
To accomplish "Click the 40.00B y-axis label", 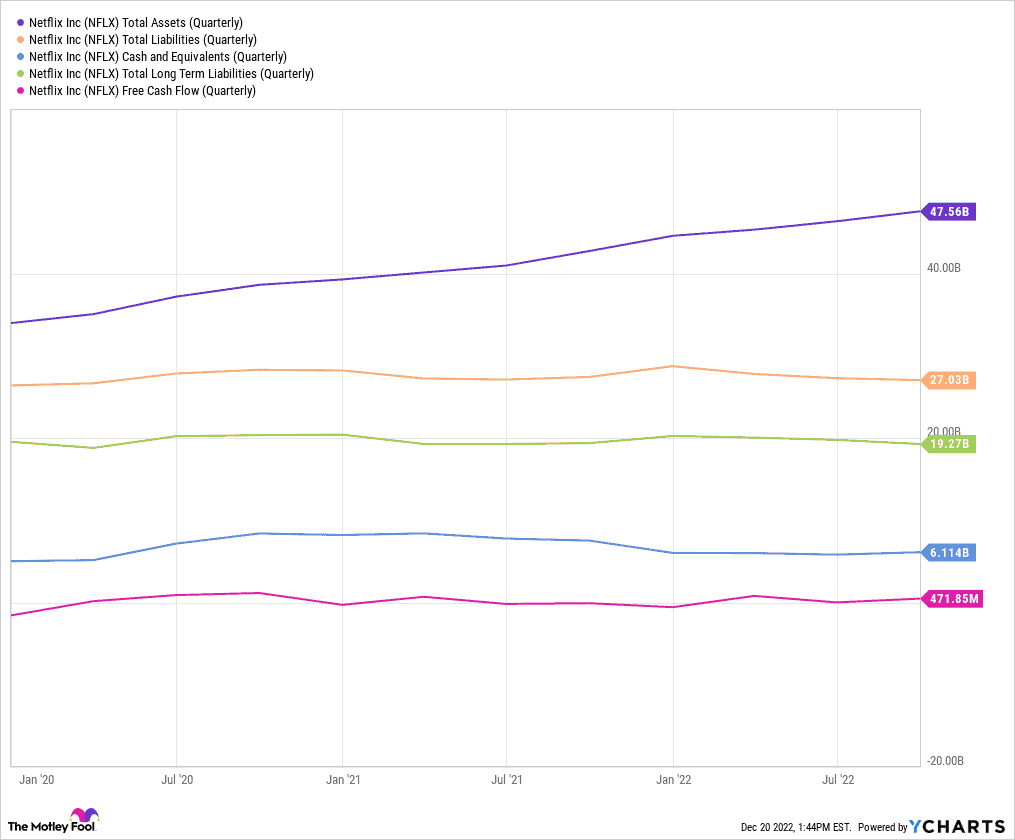I will [x=944, y=268].
